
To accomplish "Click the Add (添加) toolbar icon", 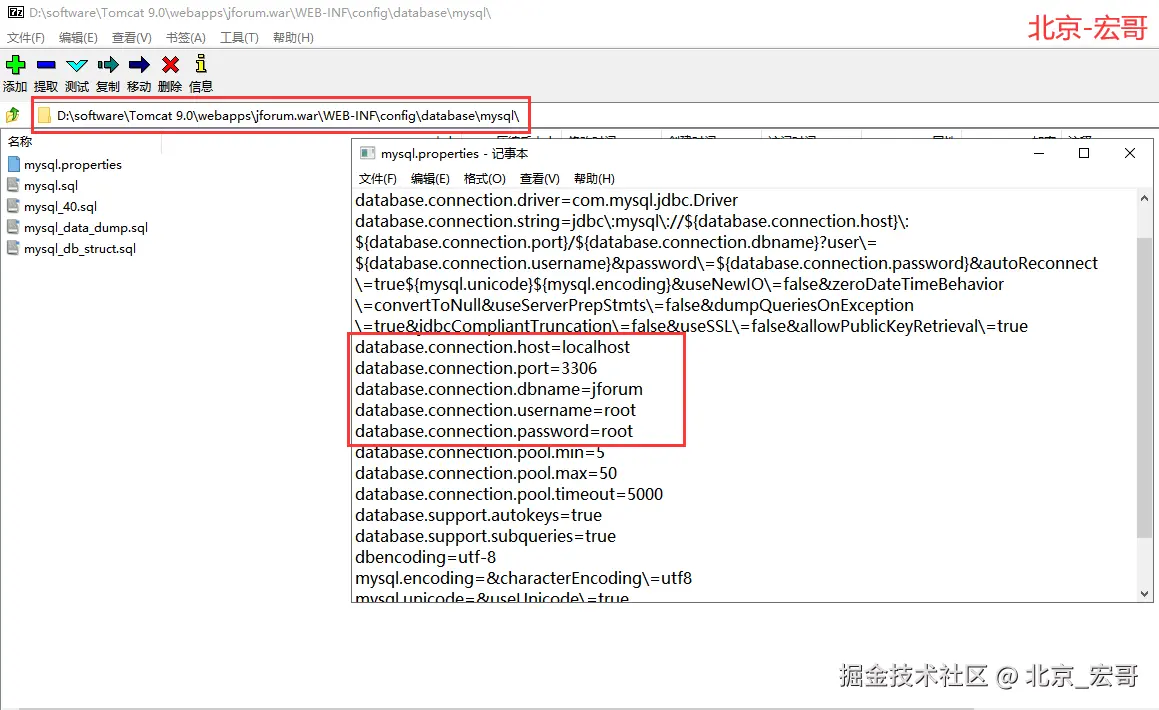I will point(16,65).
